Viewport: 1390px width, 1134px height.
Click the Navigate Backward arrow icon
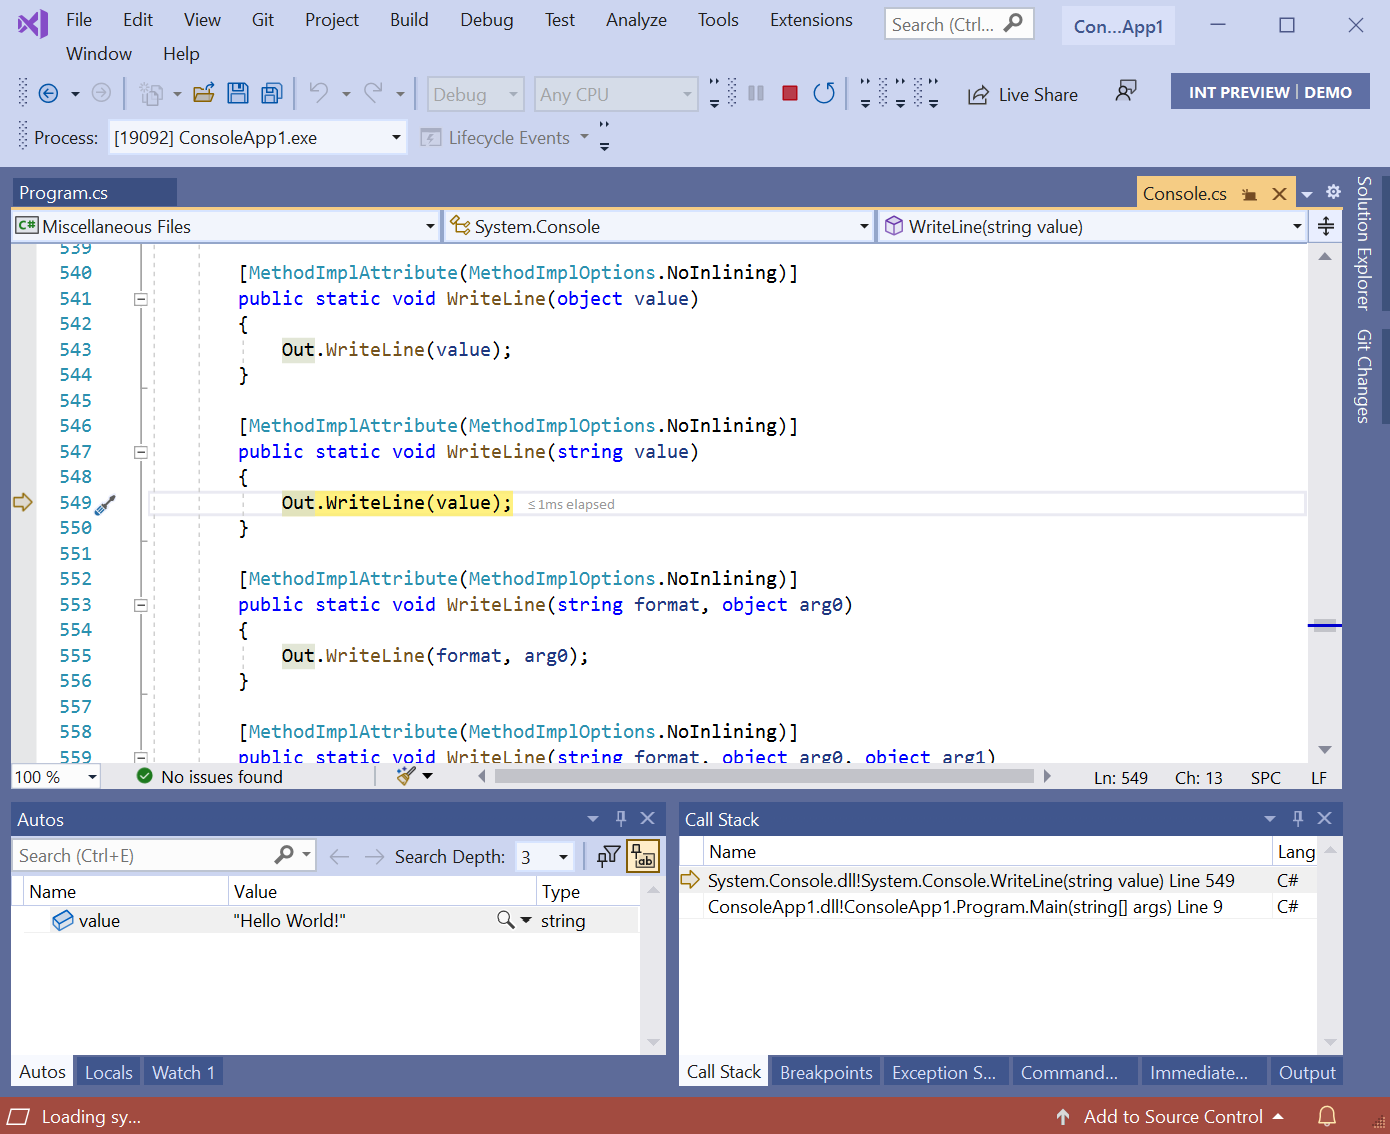pyautogui.click(x=48, y=94)
